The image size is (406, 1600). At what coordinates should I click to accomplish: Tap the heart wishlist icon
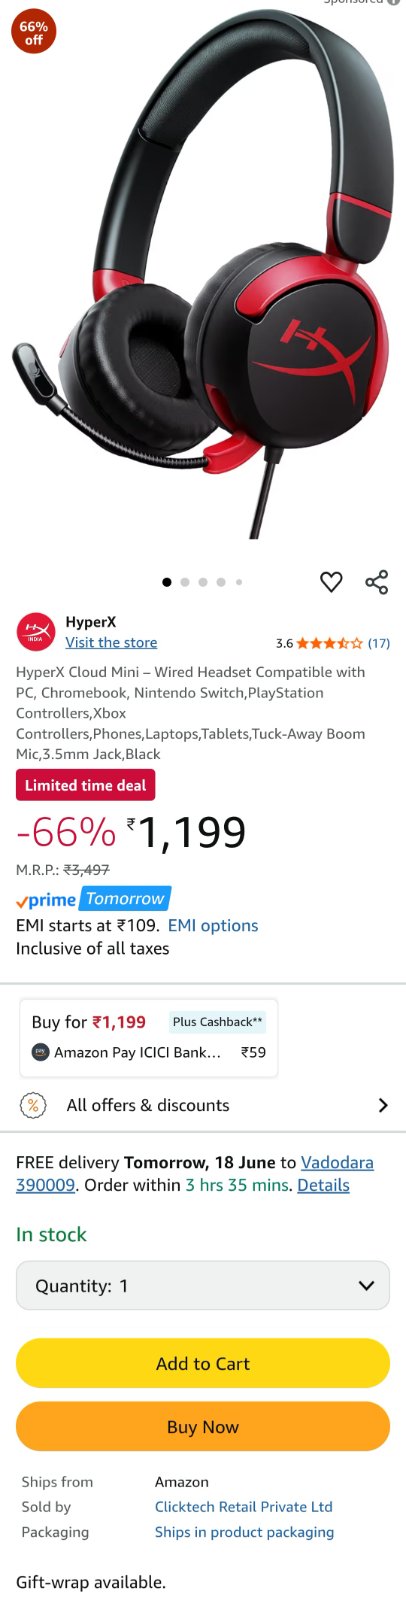[331, 581]
